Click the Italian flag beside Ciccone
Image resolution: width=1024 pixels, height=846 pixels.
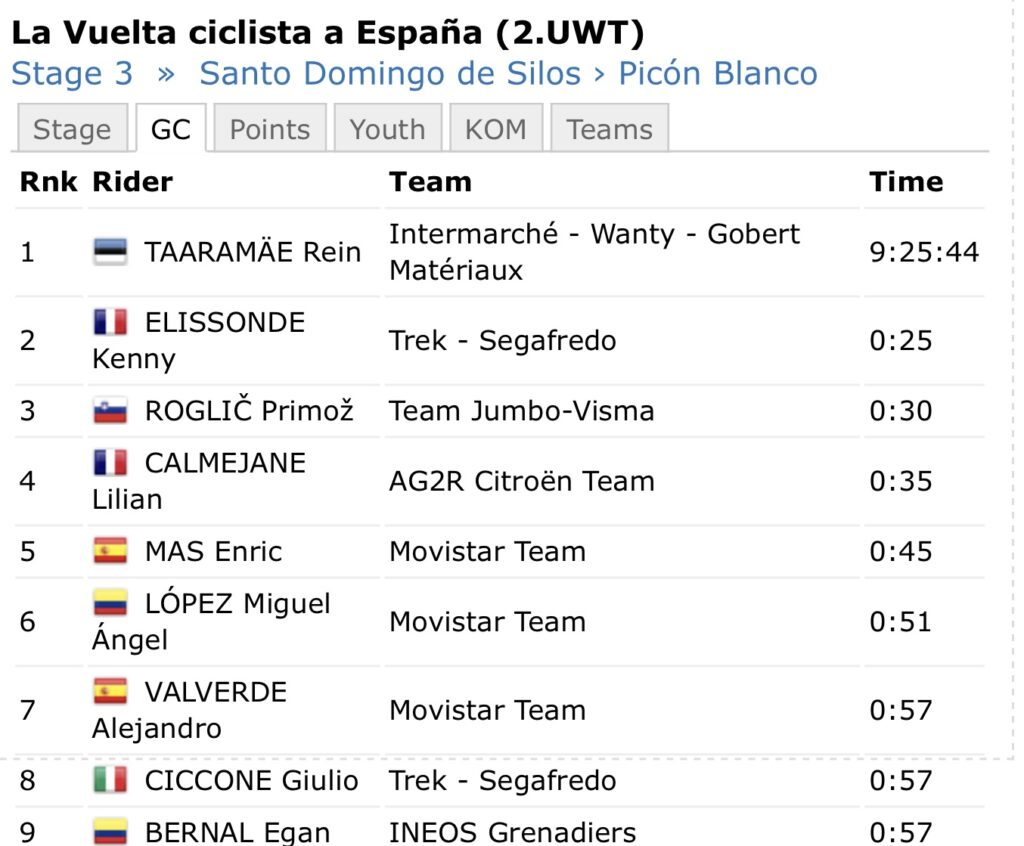pos(110,780)
